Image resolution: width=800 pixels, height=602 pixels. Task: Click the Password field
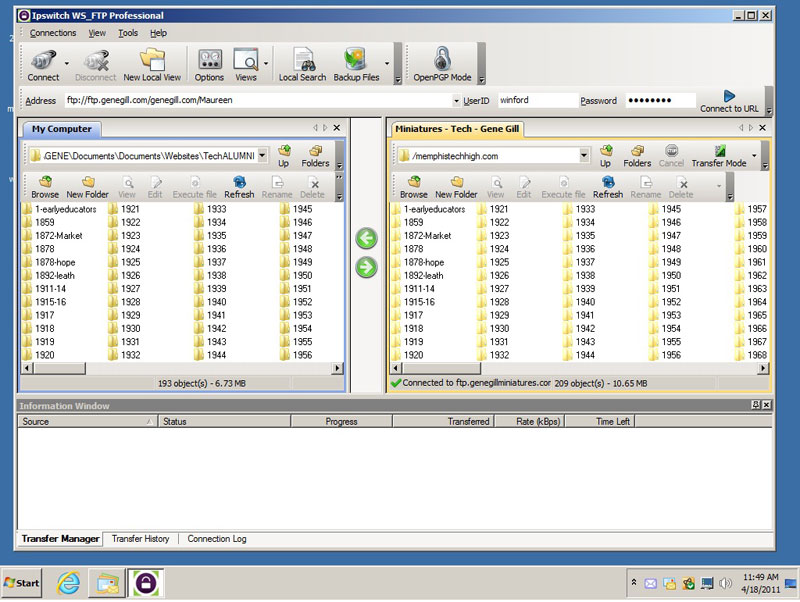click(x=660, y=101)
